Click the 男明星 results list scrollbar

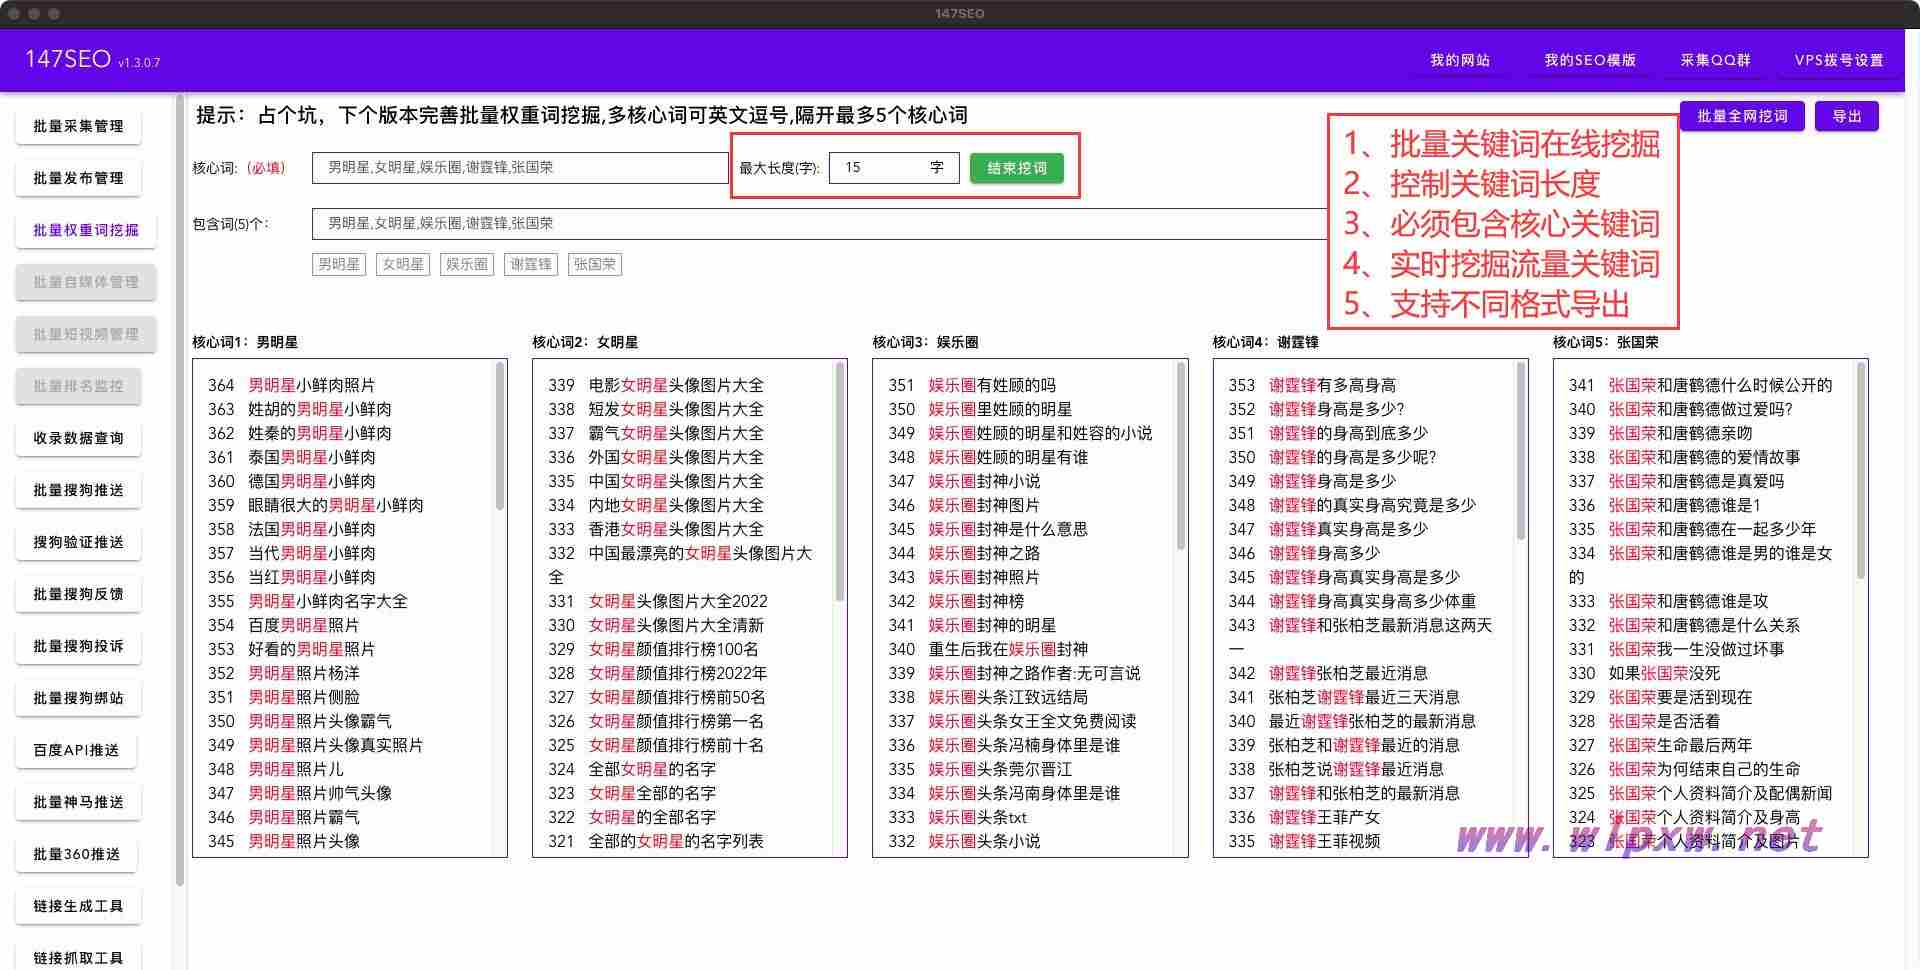pyautogui.click(x=500, y=436)
